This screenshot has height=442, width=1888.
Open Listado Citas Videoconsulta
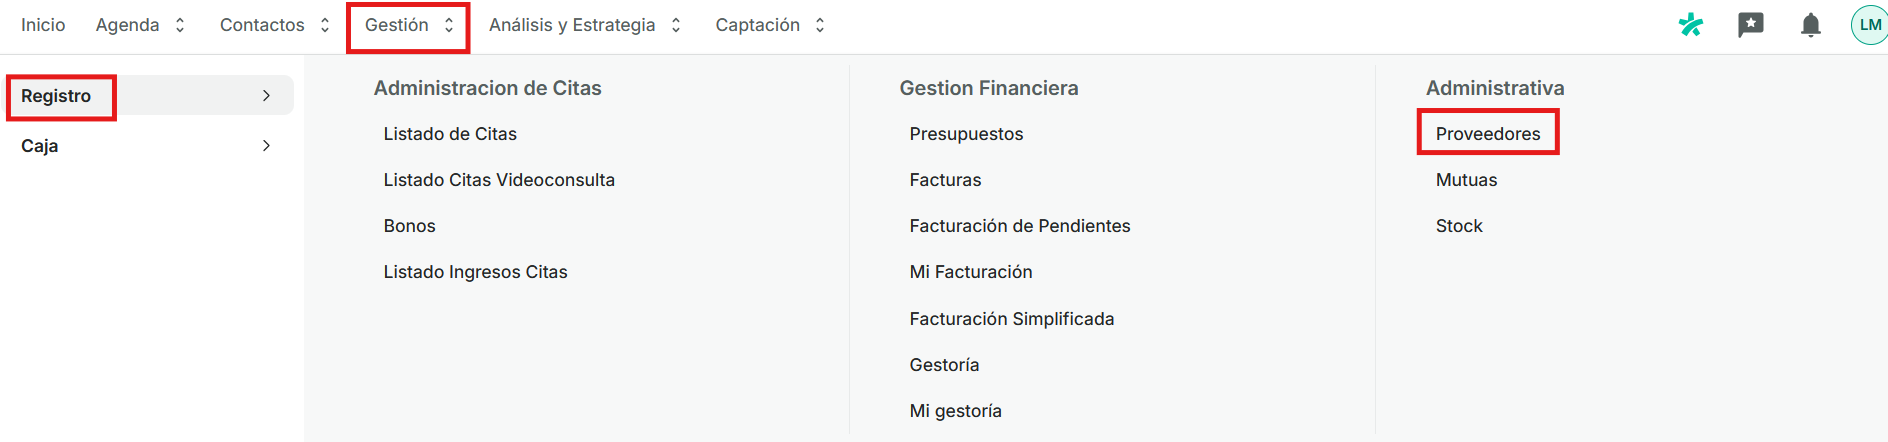pyautogui.click(x=499, y=180)
